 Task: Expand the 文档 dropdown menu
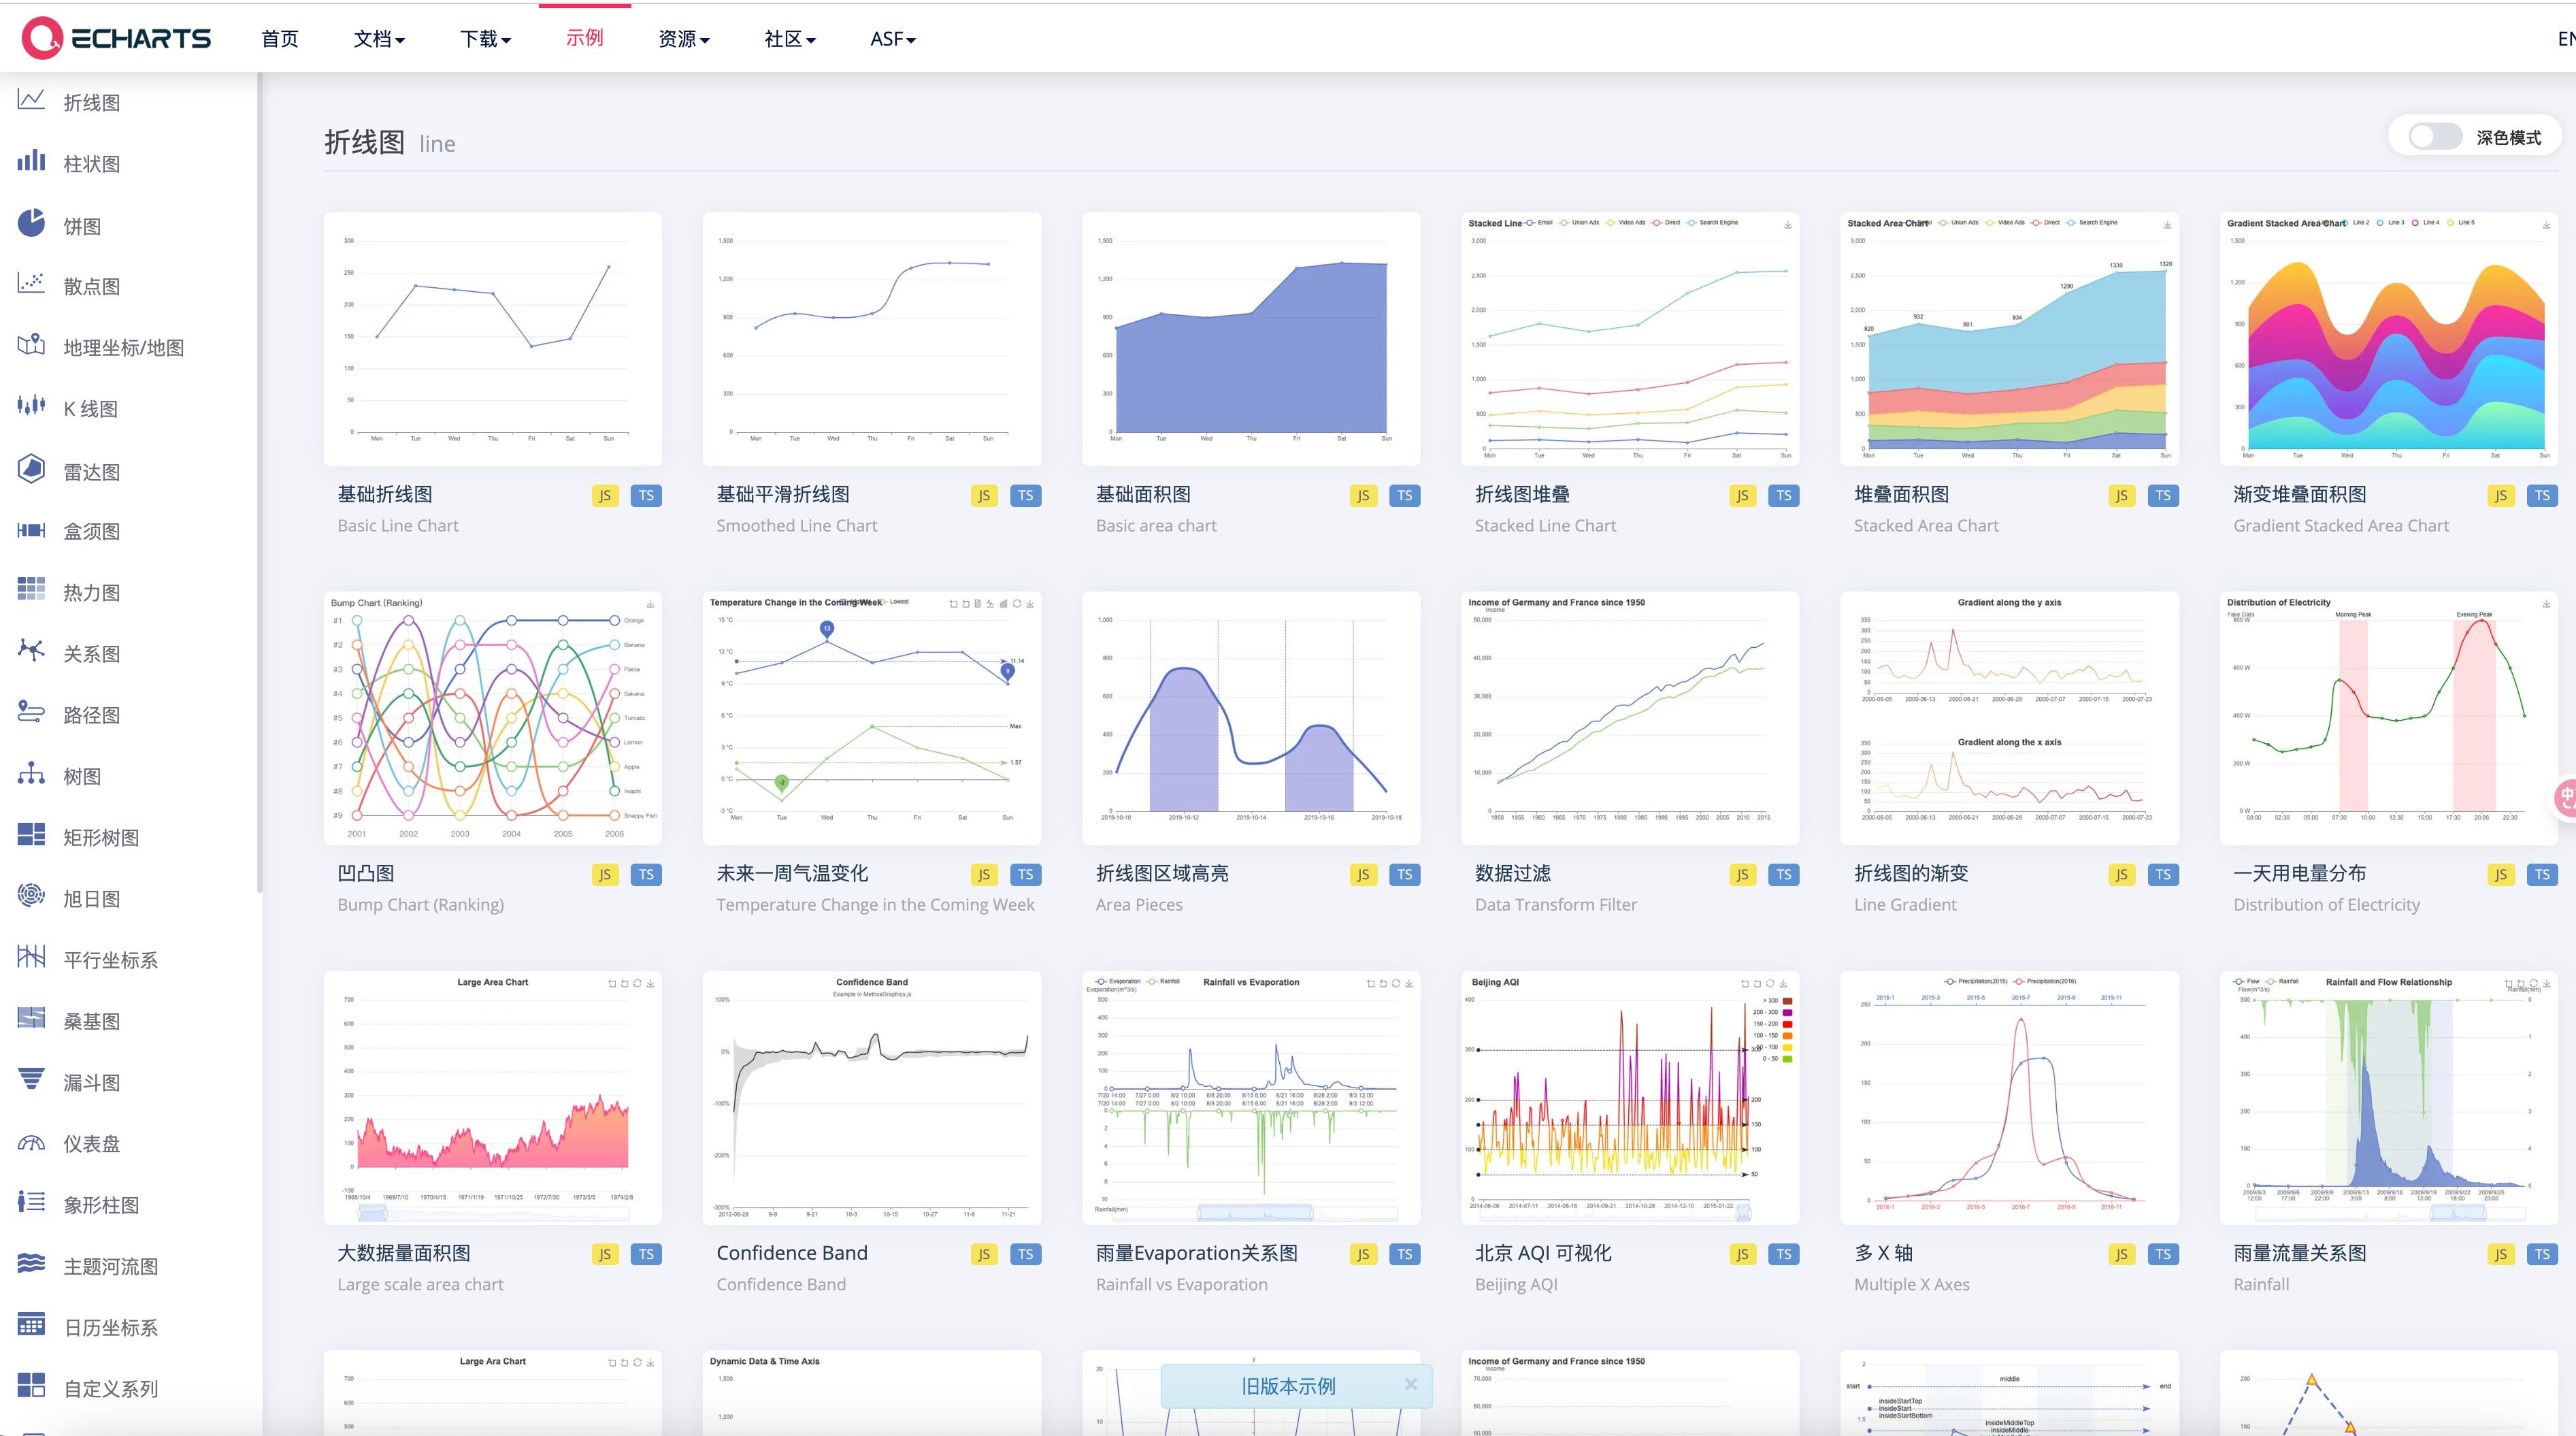(379, 39)
